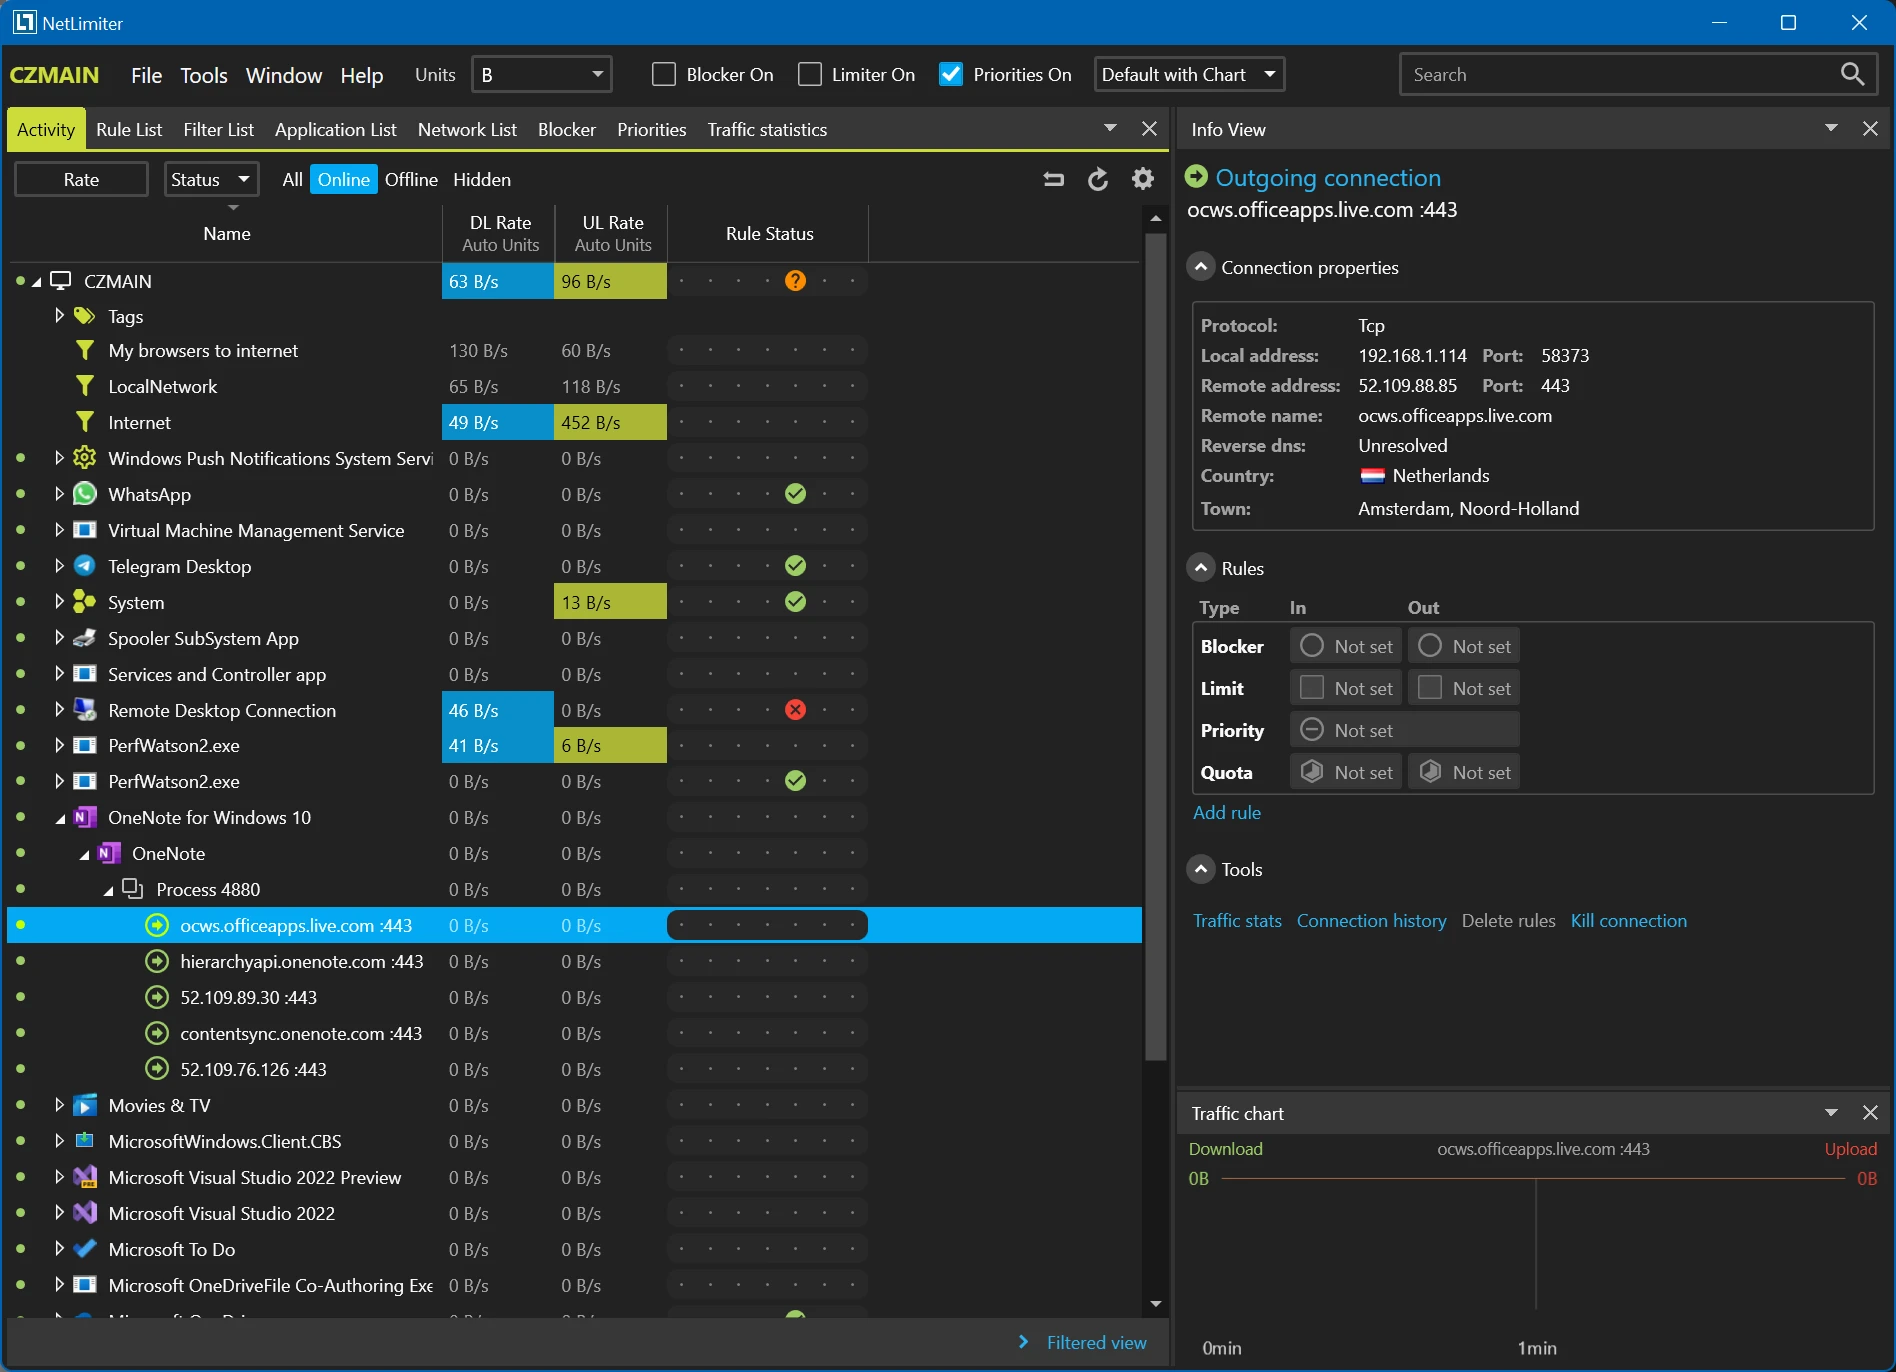Click the System process icon

tap(85, 602)
